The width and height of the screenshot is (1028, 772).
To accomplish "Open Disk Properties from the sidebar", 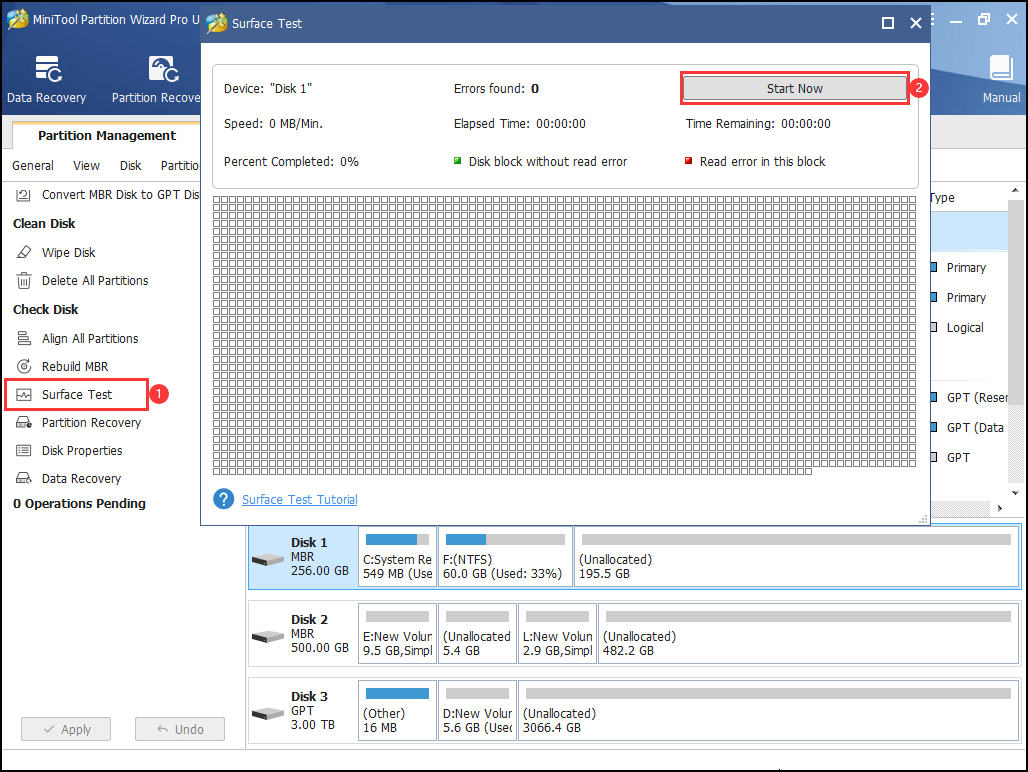I will 82,451.
